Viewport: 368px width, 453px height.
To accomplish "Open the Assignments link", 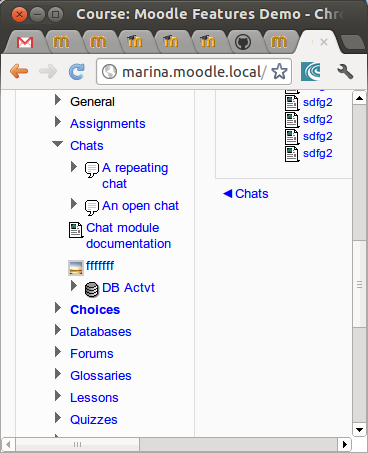I will tap(108, 124).
